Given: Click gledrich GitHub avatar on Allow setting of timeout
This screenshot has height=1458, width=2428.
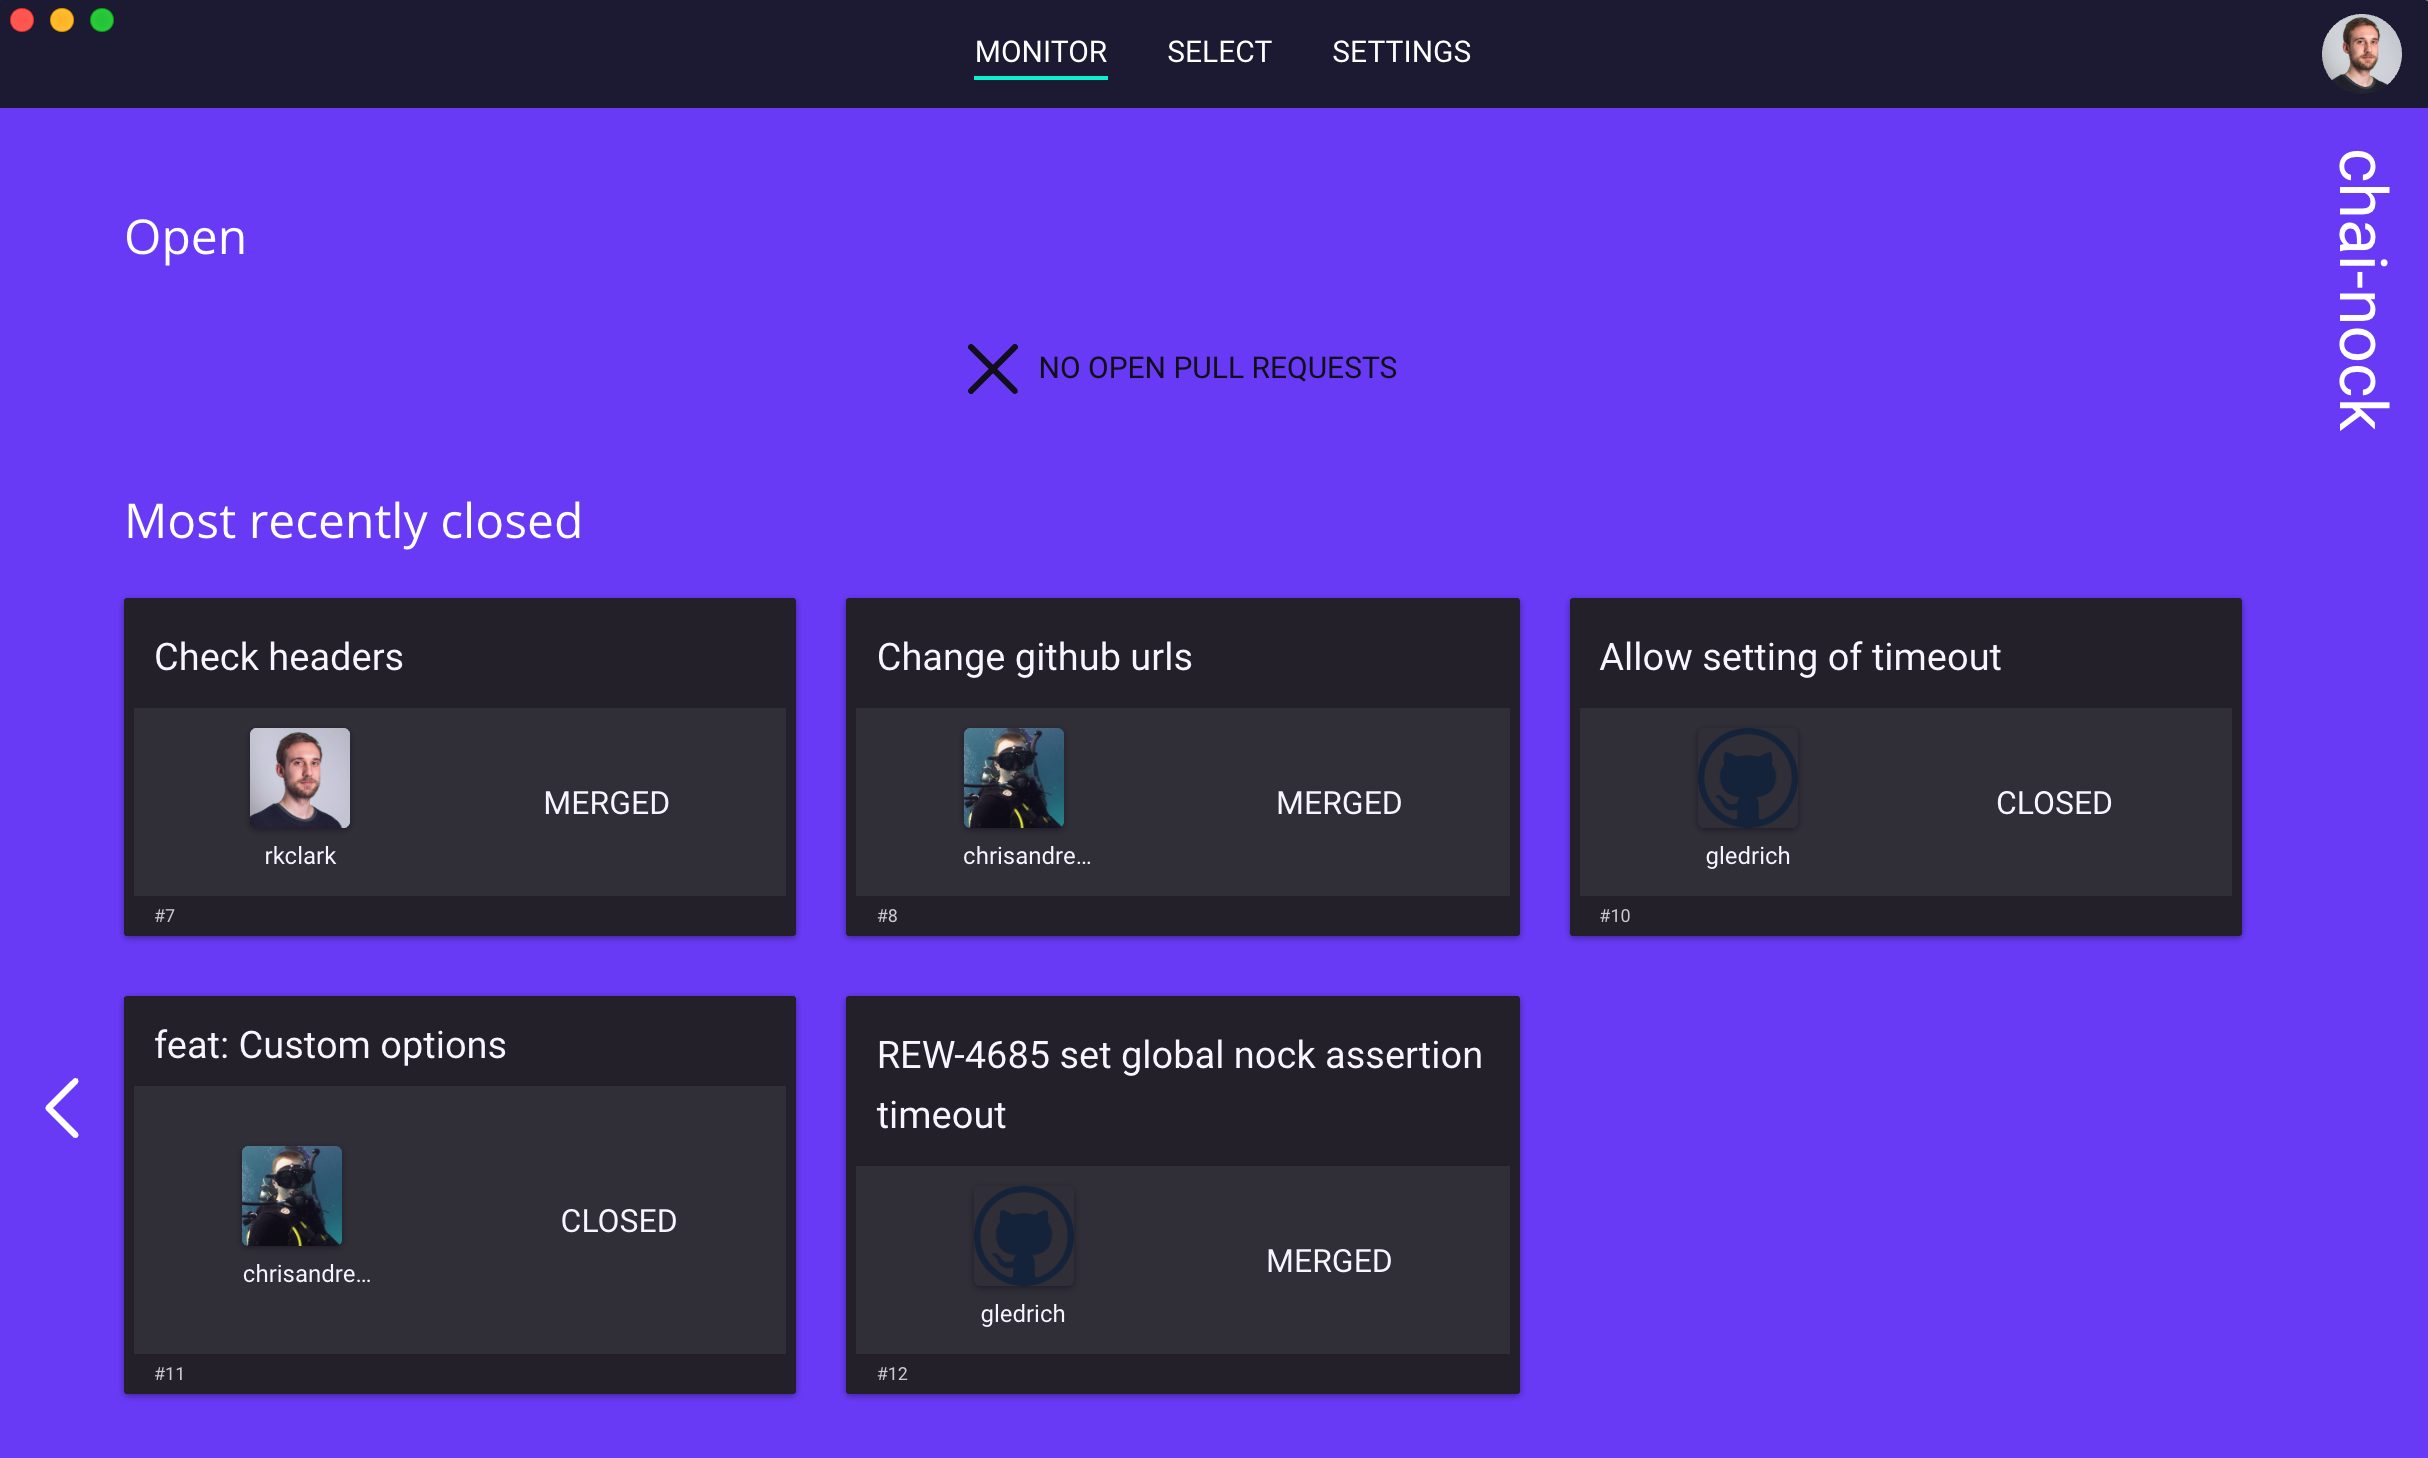Looking at the screenshot, I should click(x=1747, y=778).
